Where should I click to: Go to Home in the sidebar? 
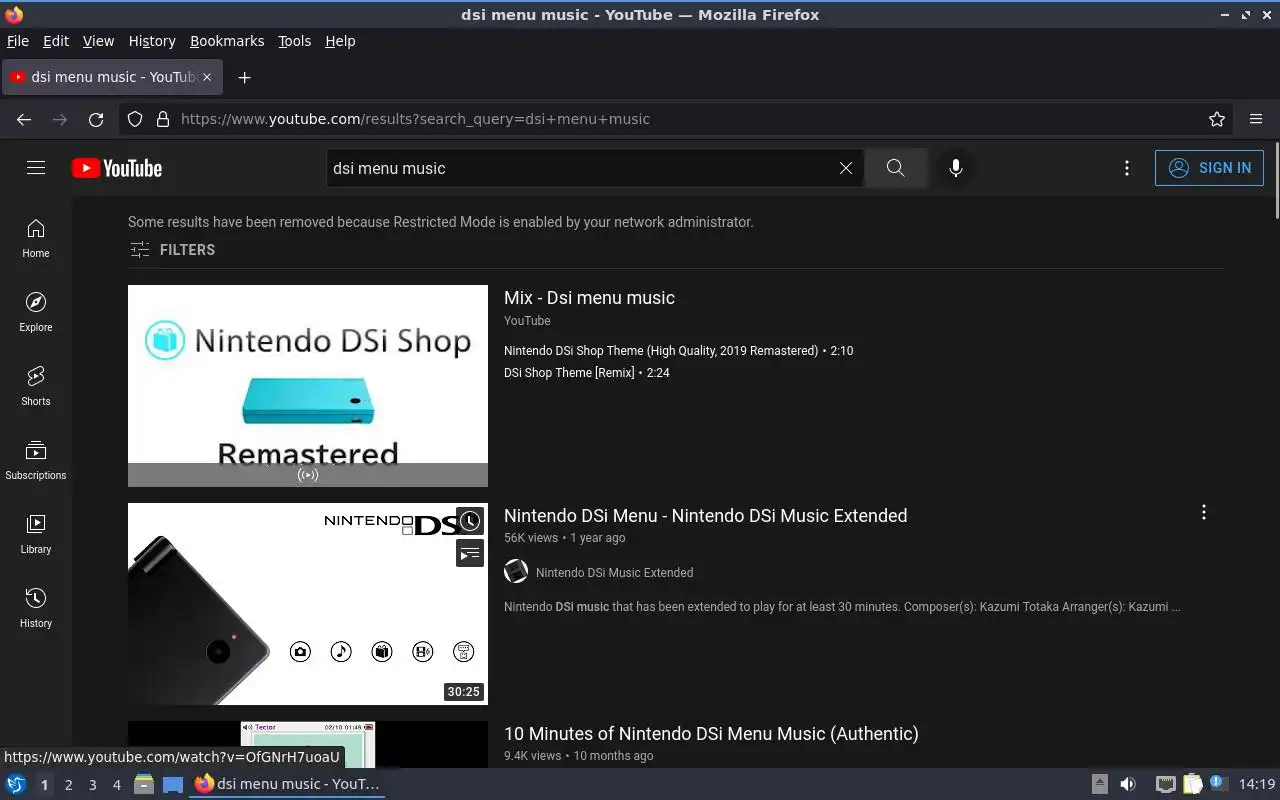(x=36, y=239)
